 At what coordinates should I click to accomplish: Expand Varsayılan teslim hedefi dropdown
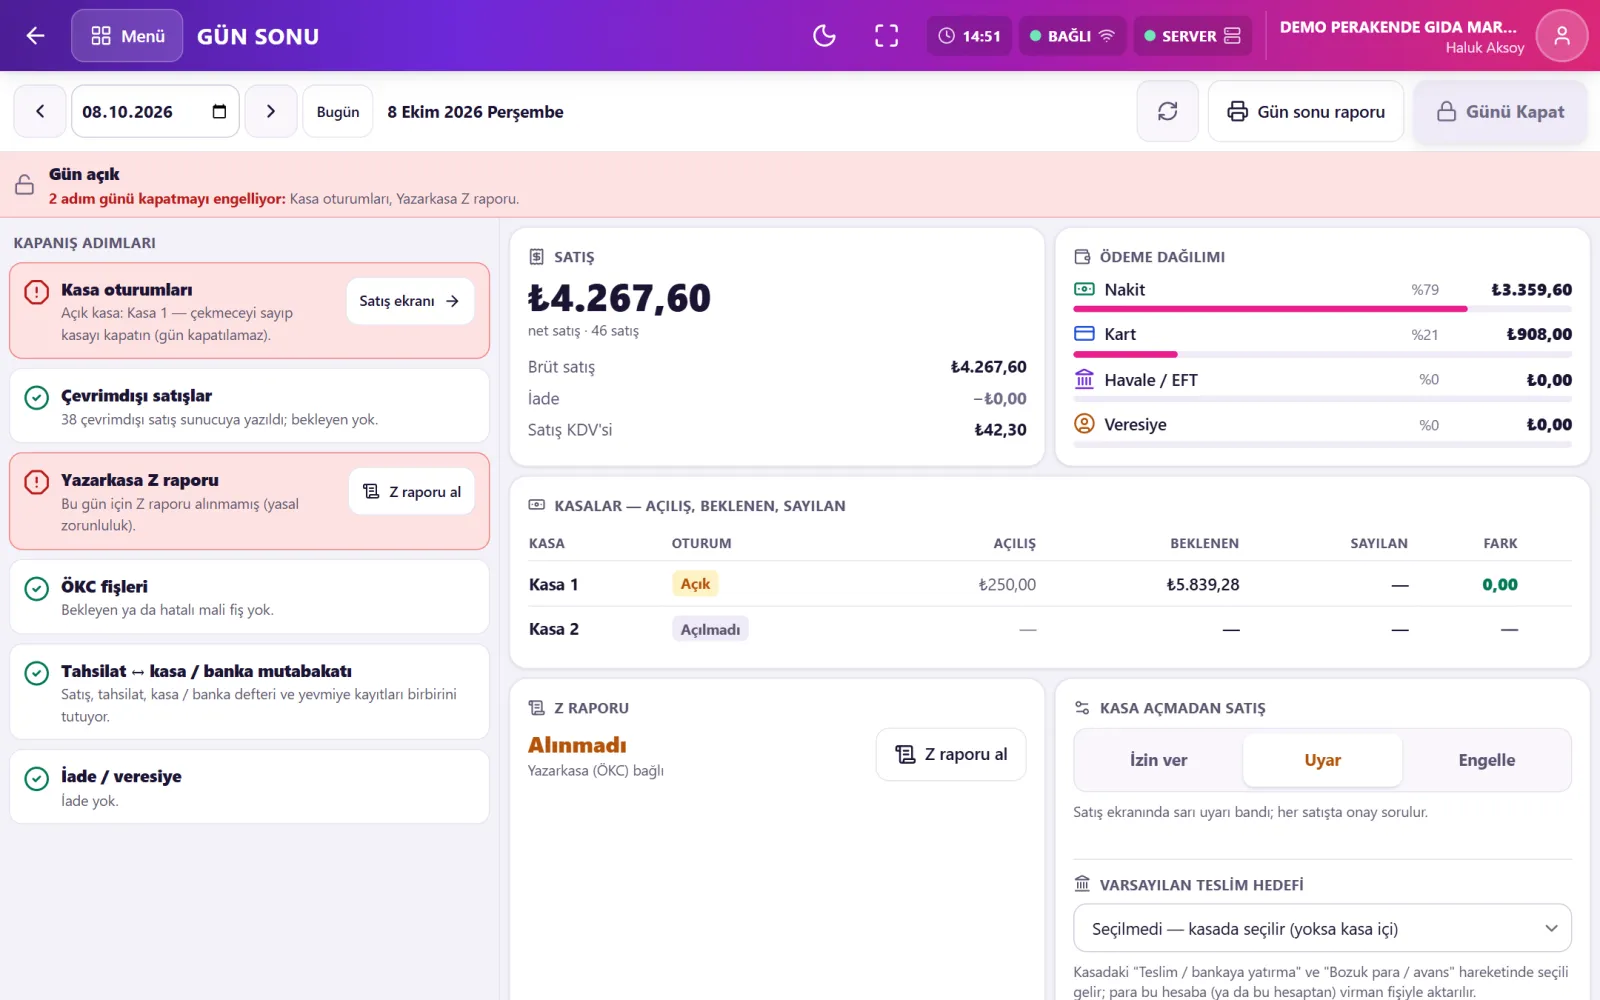pyautogui.click(x=1322, y=928)
